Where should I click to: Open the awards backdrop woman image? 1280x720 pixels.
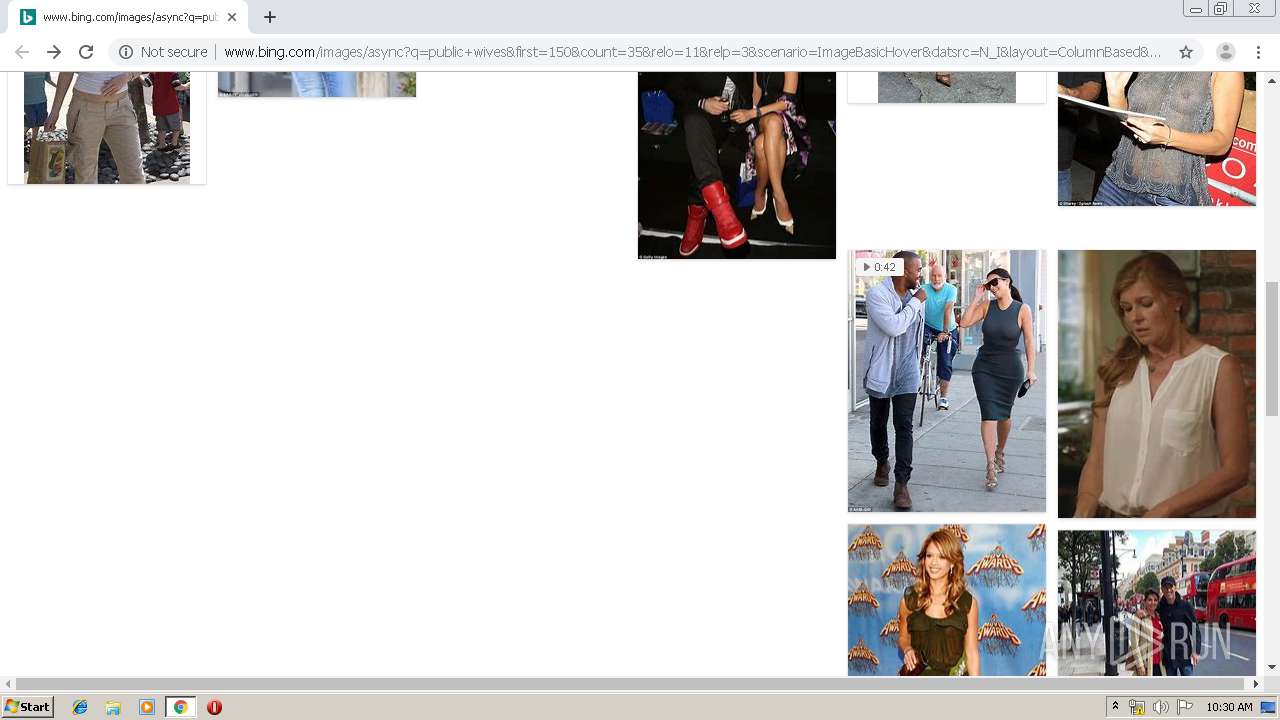(947, 600)
